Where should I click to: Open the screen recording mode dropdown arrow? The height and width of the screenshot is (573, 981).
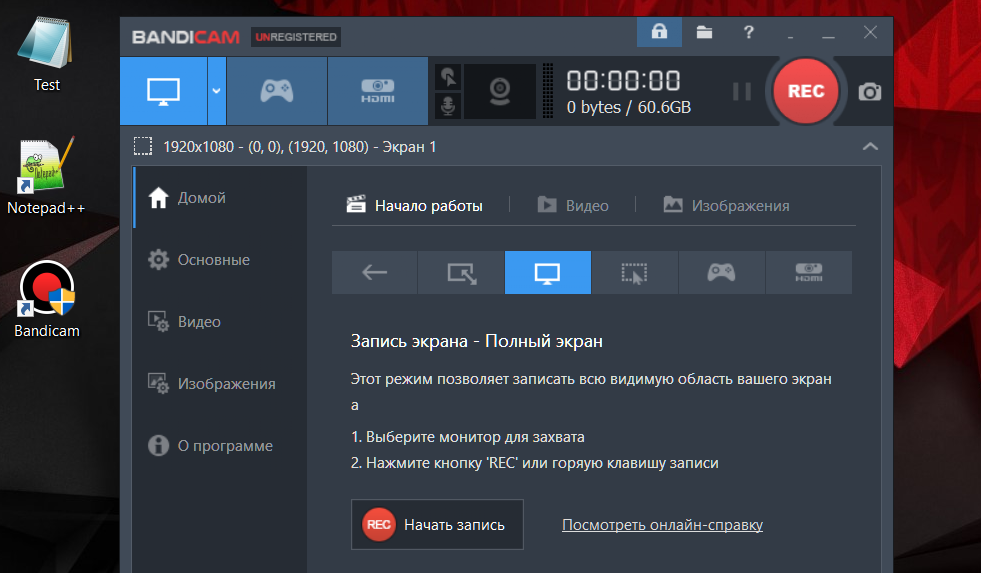point(216,91)
